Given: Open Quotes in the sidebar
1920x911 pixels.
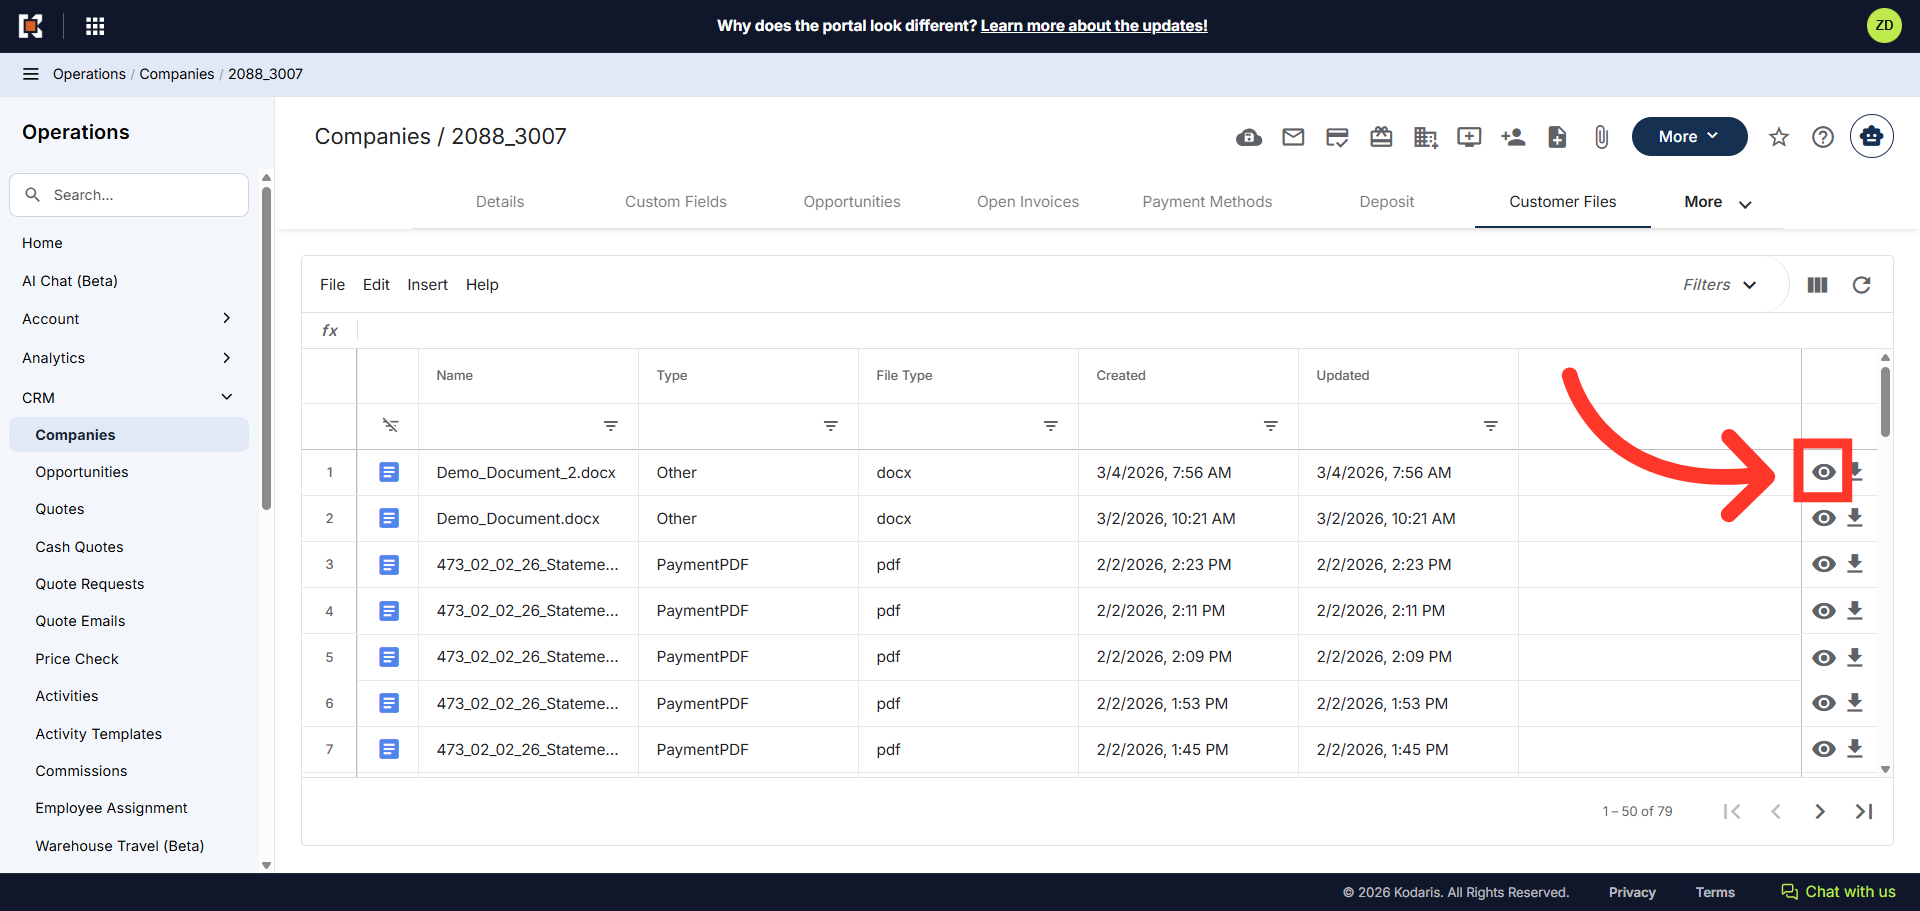Looking at the screenshot, I should click(x=60, y=509).
